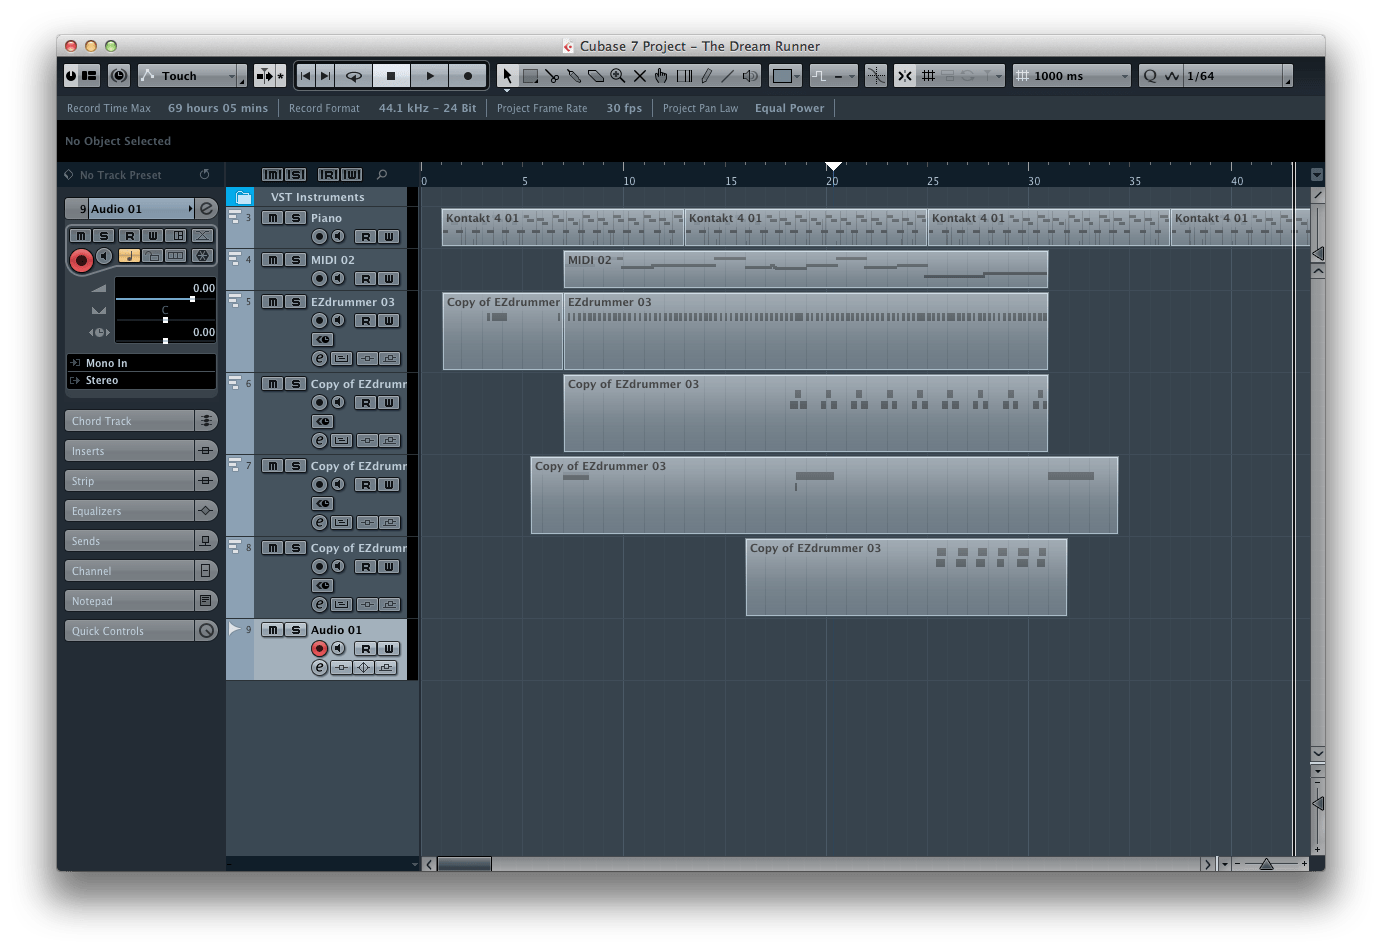Select the Play speaker tool

pyautogui.click(x=750, y=76)
